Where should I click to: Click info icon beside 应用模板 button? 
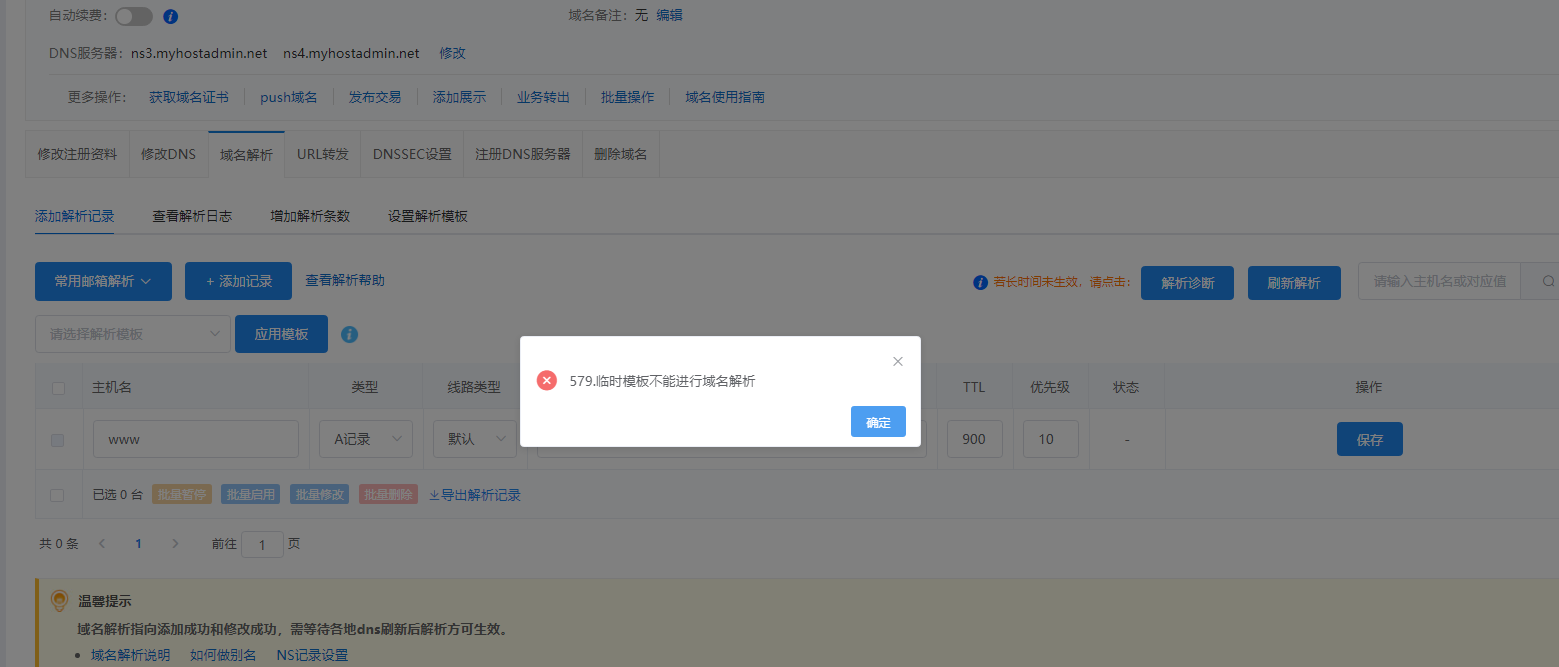click(x=350, y=334)
